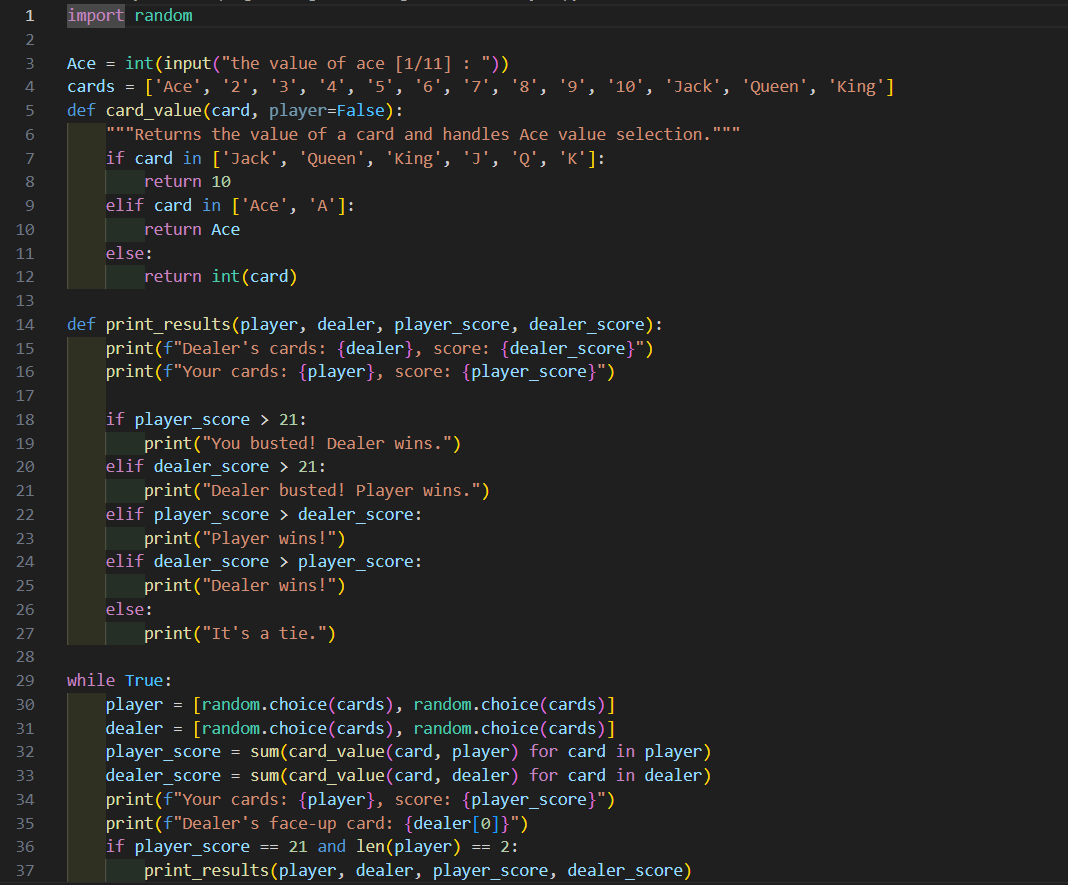
Task: Click line number 14 in the gutter
Action: (x=25, y=324)
